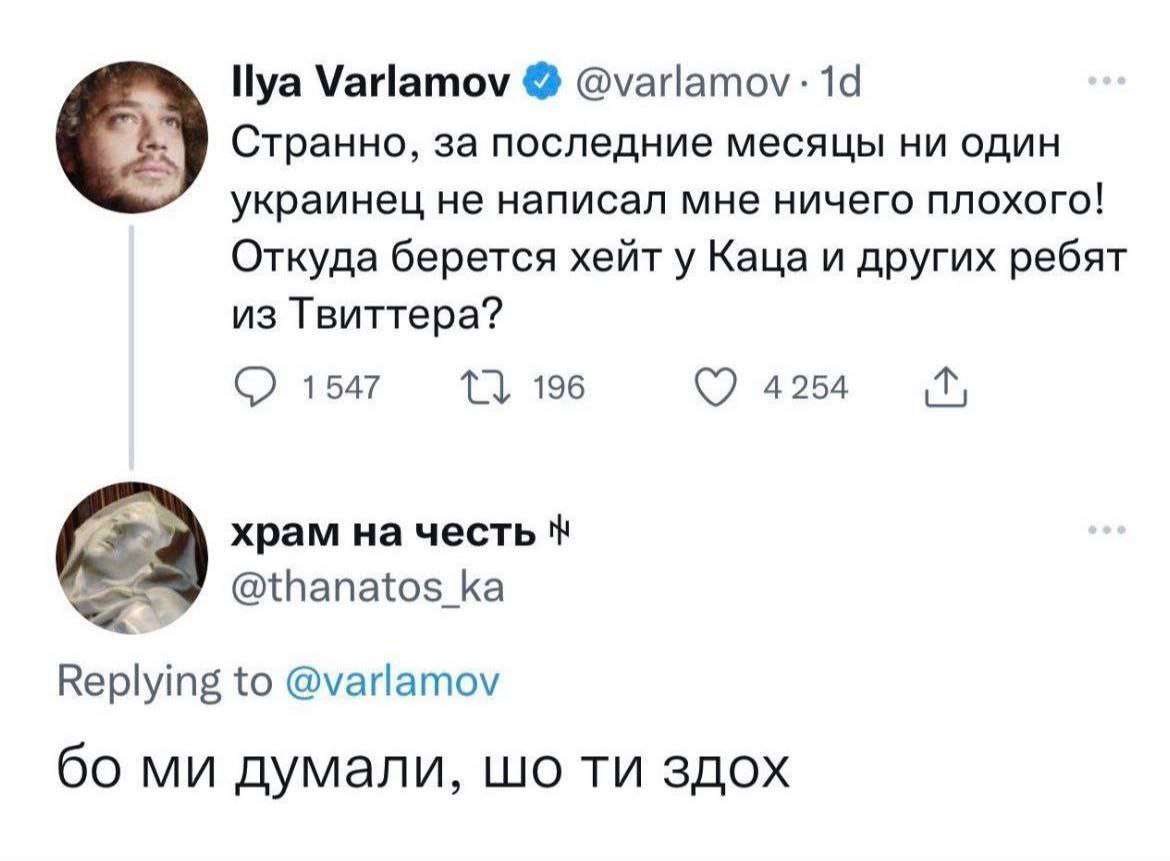The image size is (1170, 861).
Task: Open the three-dot menu on Ilya Varlamov's tweet
Action: pyautogui.click(x=1107, y=81)
